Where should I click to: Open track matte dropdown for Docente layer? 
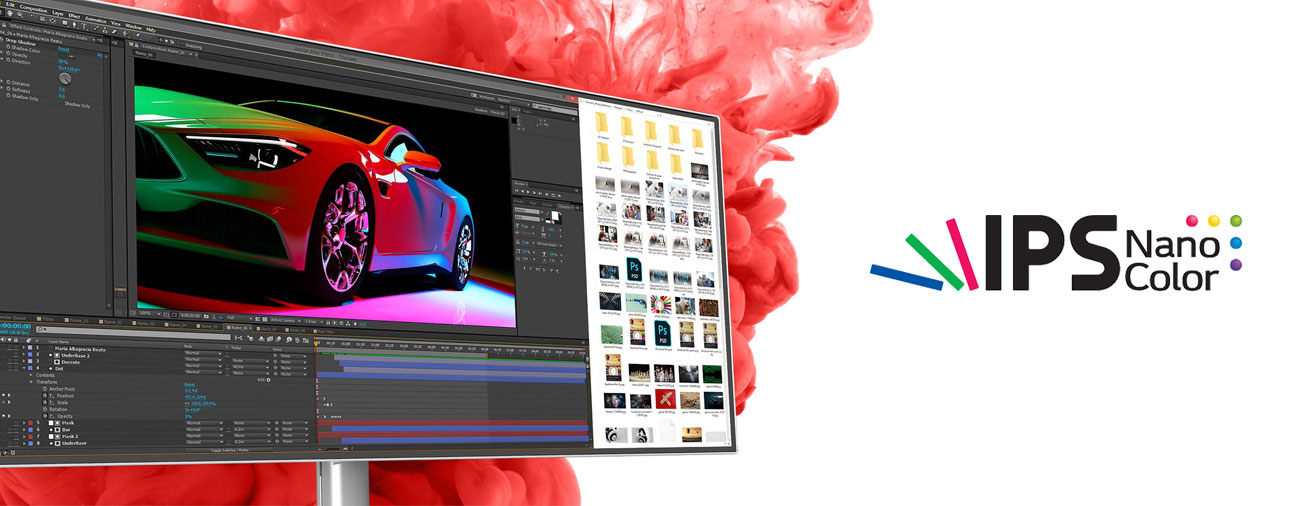[250, 367]
